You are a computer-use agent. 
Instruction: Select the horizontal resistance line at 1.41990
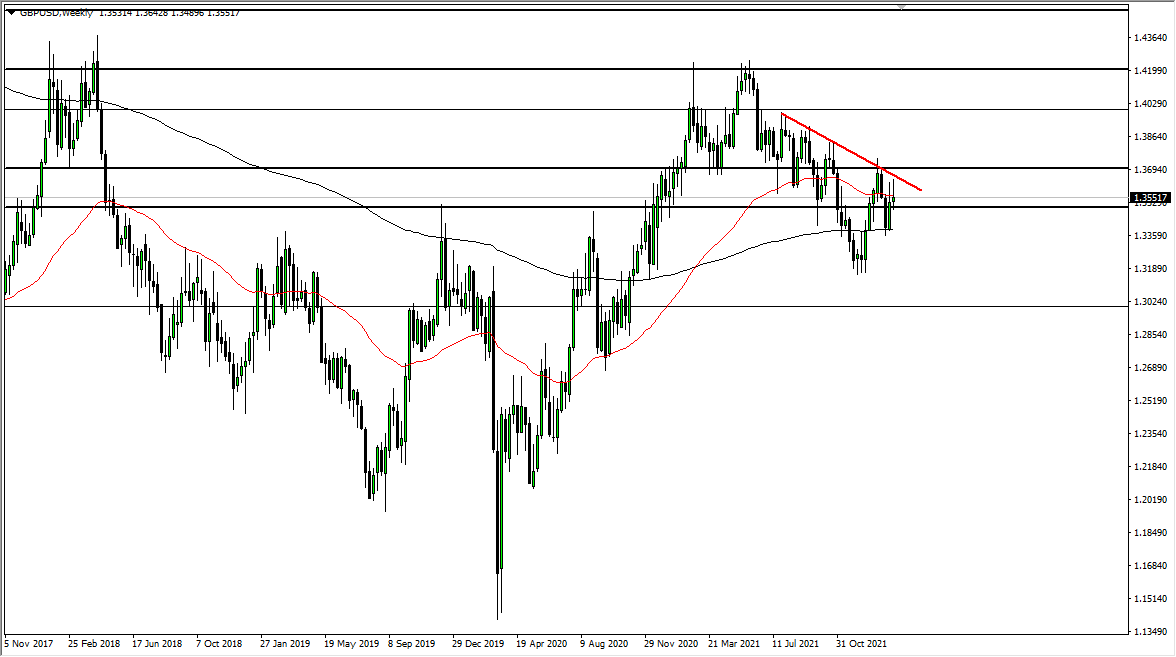point(450,68)
